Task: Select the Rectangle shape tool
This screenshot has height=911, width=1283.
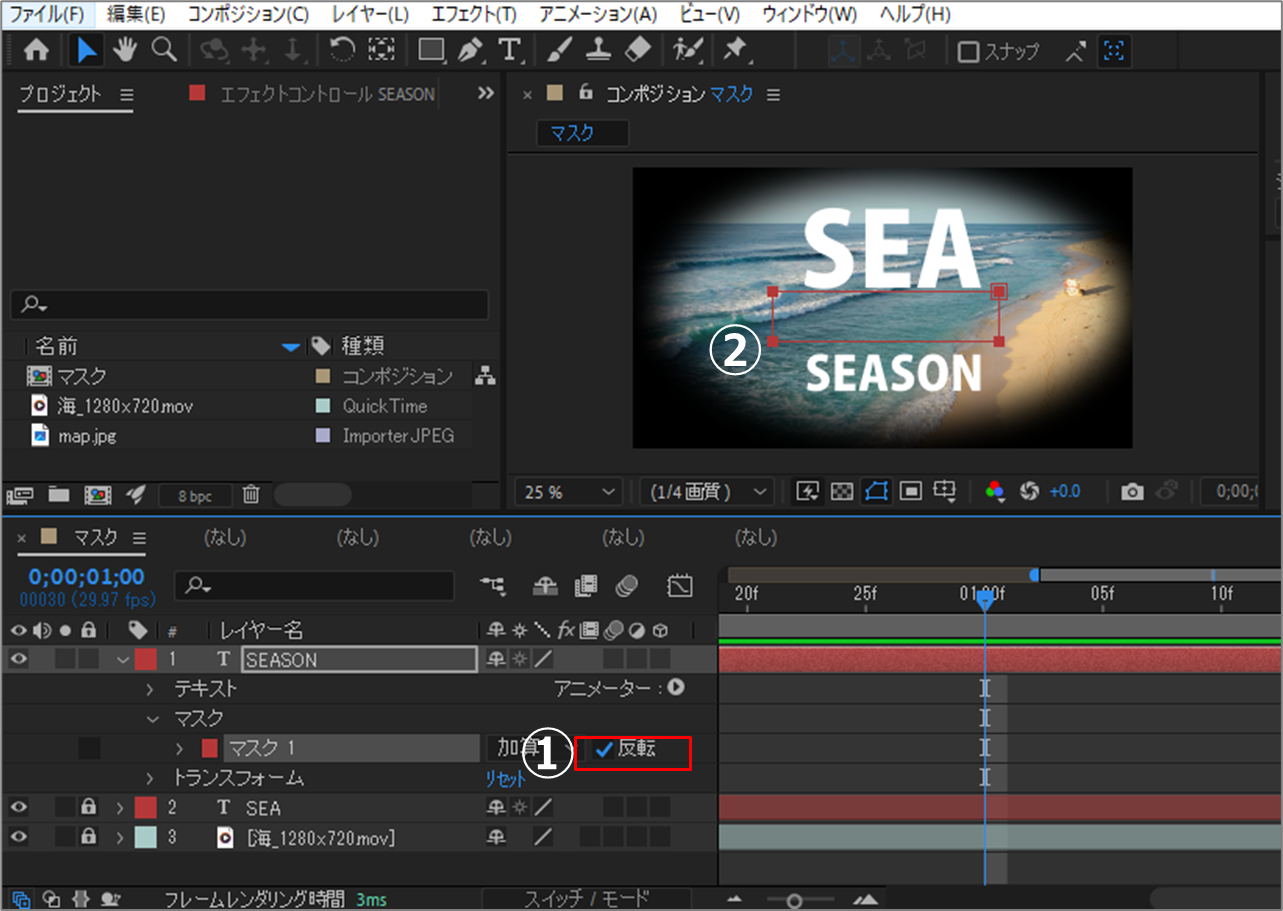Action: click(431, 50)
